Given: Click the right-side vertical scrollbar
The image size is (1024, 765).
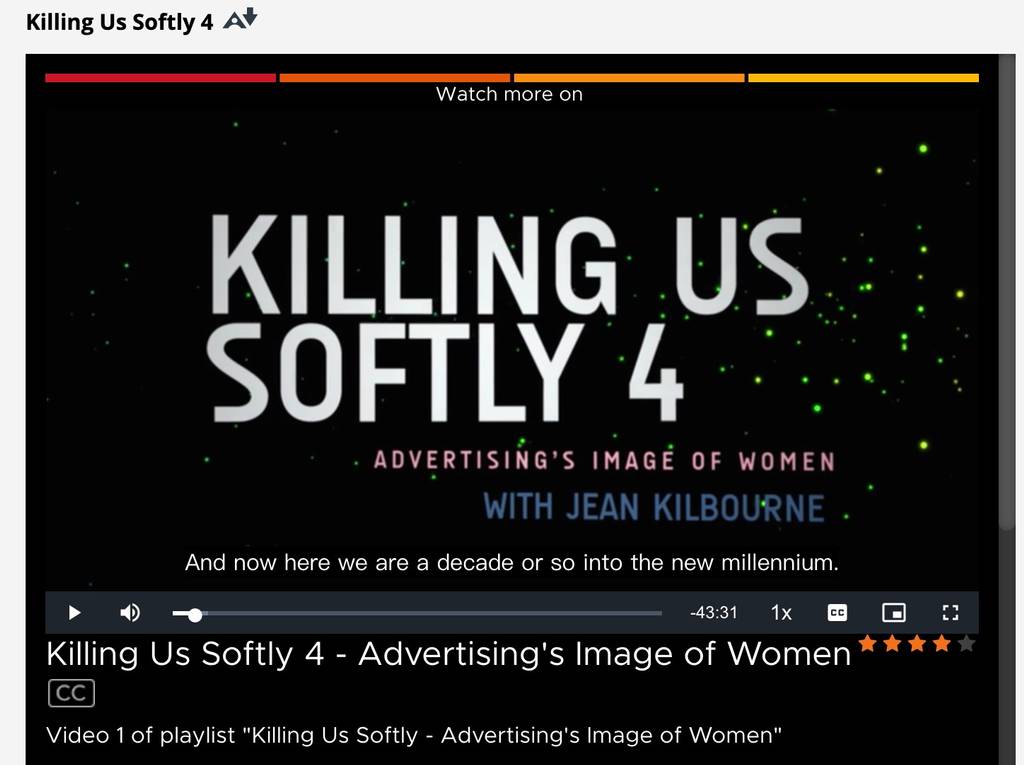Looking at the screenshot, I should pos(1006,291).
